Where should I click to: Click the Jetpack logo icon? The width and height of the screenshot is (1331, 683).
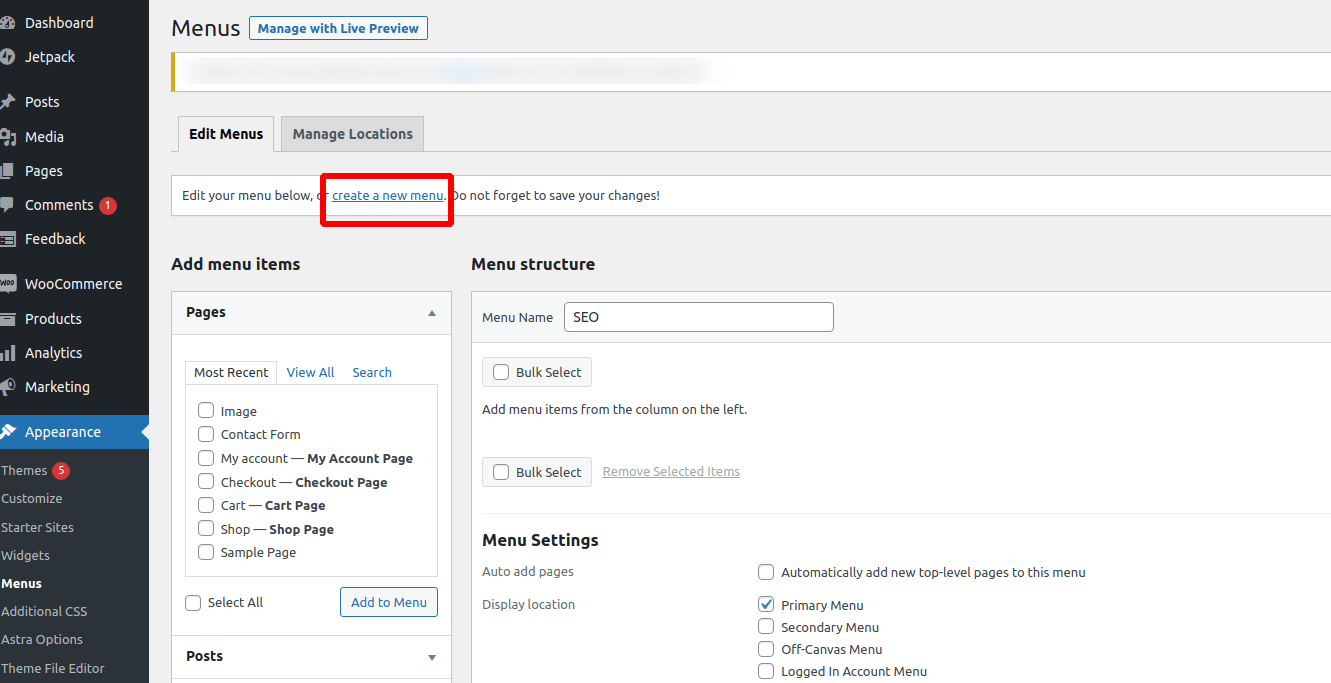tap(7, 57)
